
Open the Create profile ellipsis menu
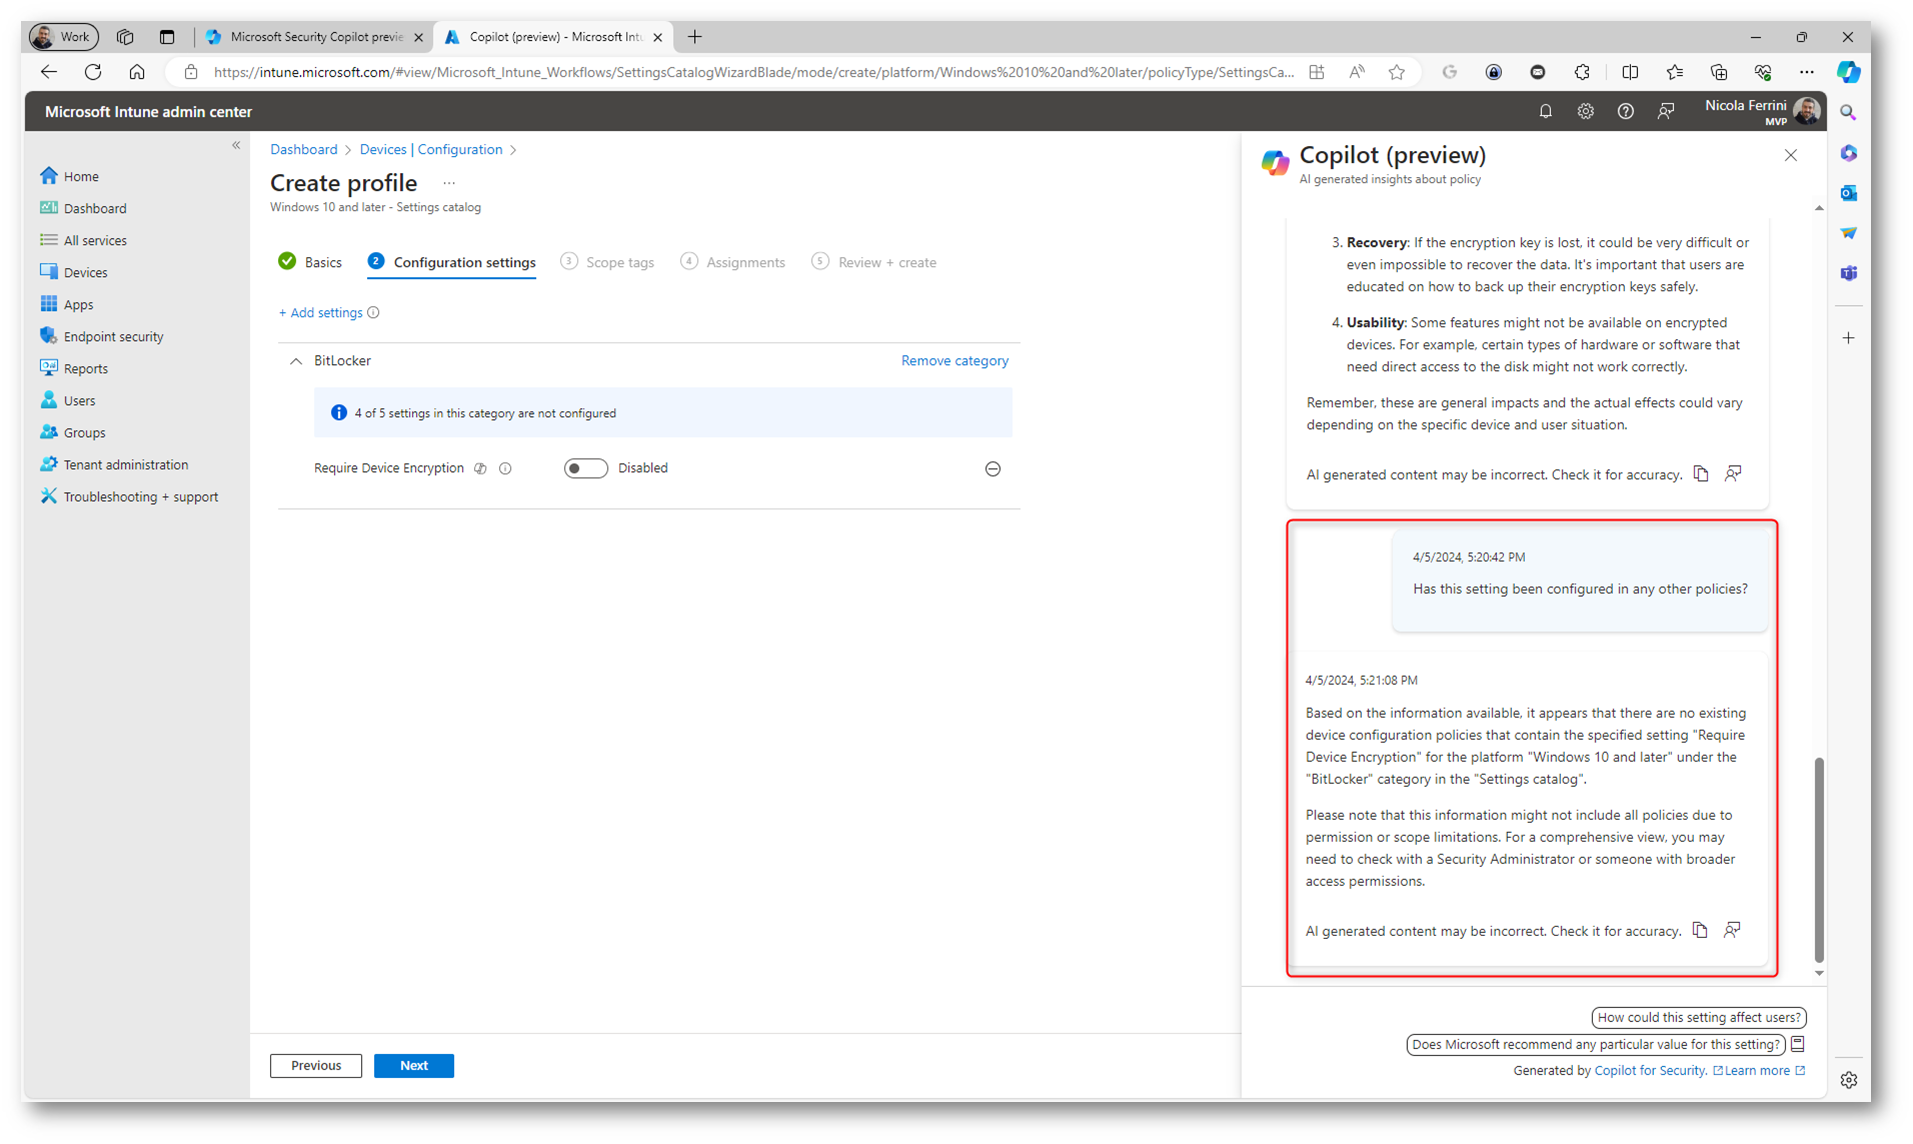pos(449,183)
